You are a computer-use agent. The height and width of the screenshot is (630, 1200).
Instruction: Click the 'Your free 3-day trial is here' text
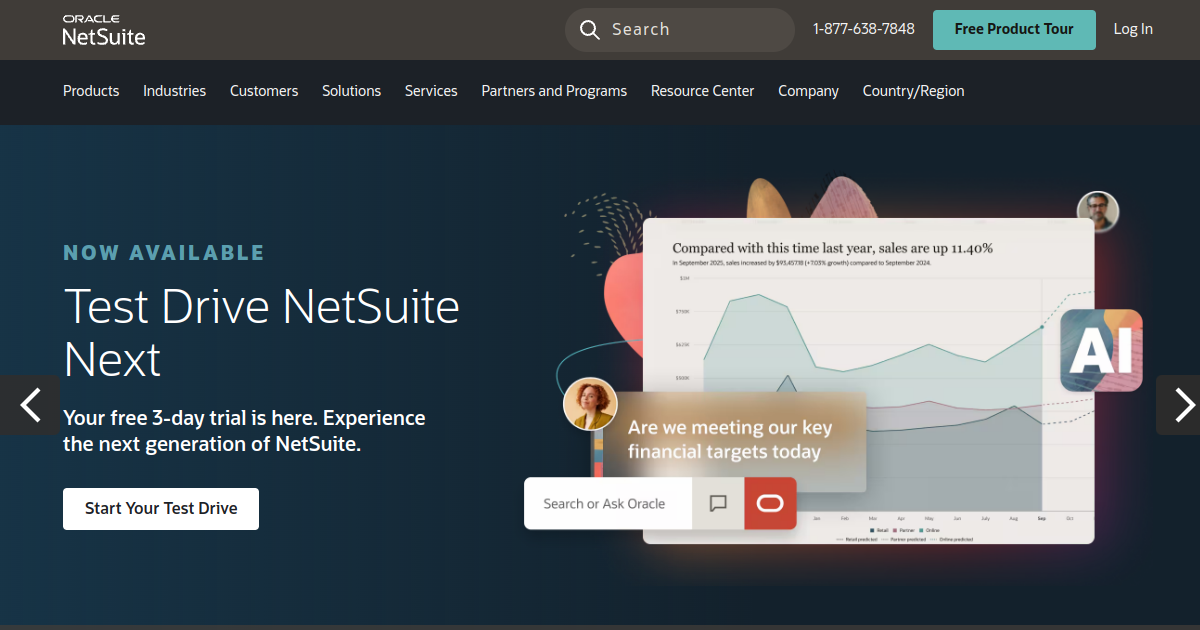[x=244, y=431]
